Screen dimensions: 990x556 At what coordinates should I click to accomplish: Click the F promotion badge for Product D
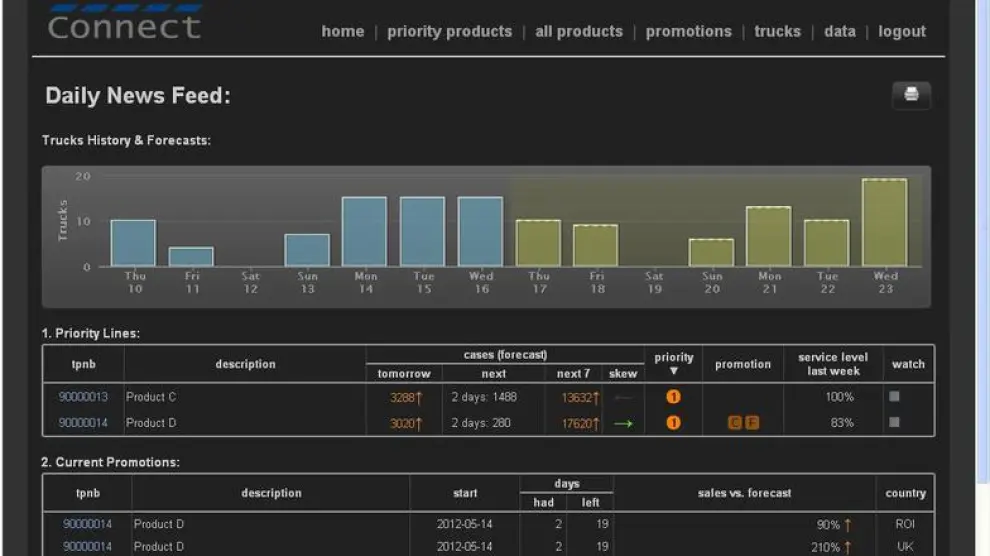click(x=752, y=423)
